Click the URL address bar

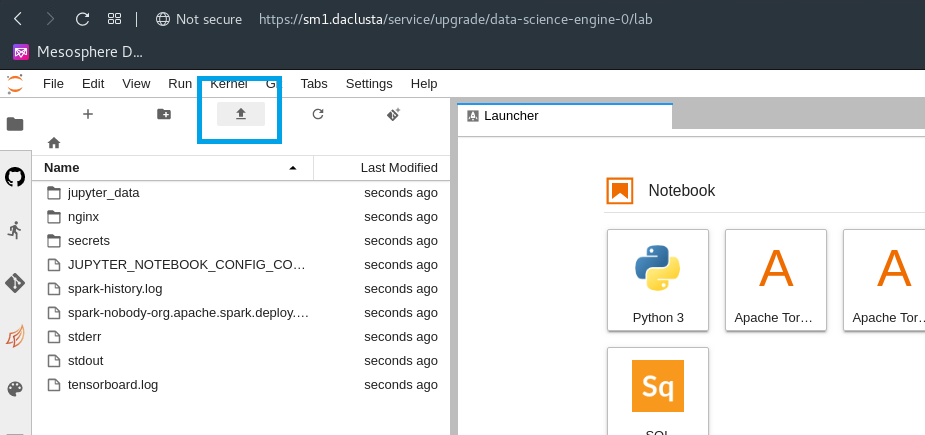(455, 19)
